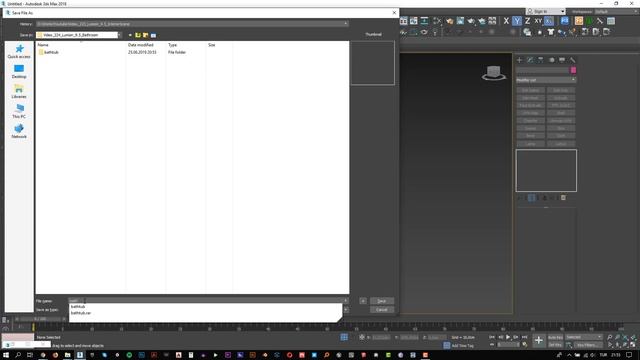
Task: Expand the Save as type dropdown
Action: pyautogui.click(x=346, y=310)
